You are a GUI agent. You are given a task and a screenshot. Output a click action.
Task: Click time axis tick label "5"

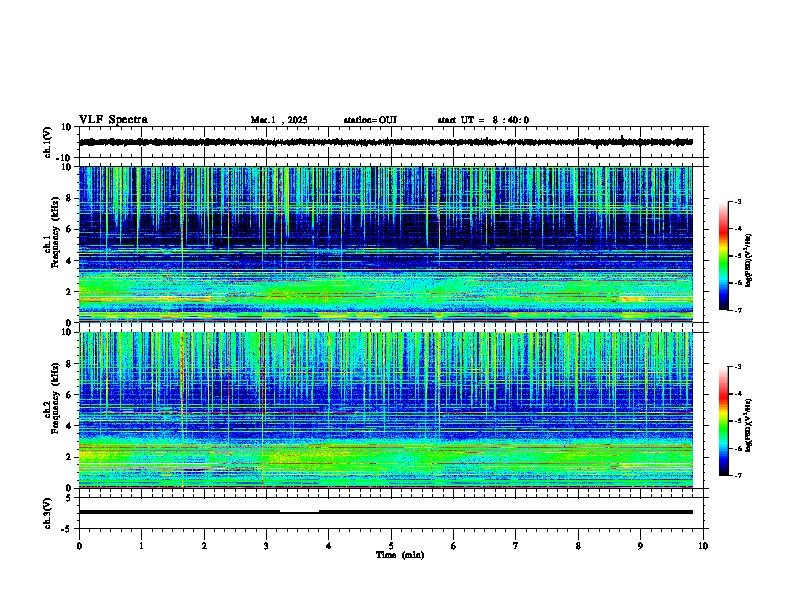coord(391,546)
